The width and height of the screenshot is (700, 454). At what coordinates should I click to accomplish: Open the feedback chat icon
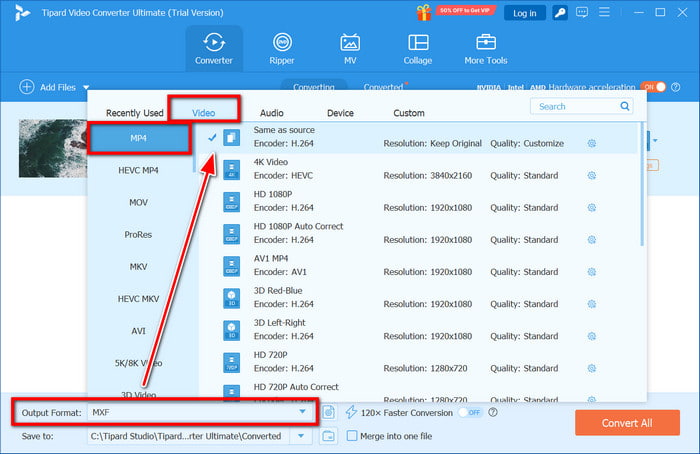tap(582, 12)
